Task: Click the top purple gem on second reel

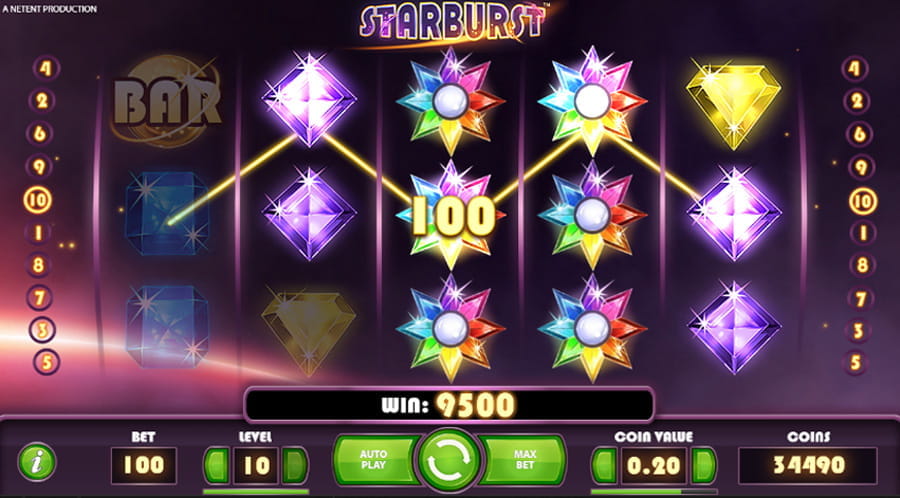Action: 309,99
